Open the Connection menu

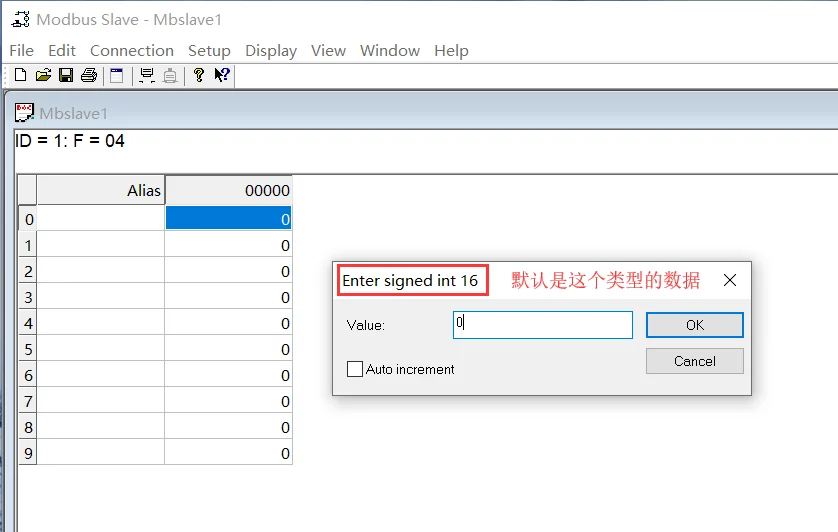pos(131,50)
